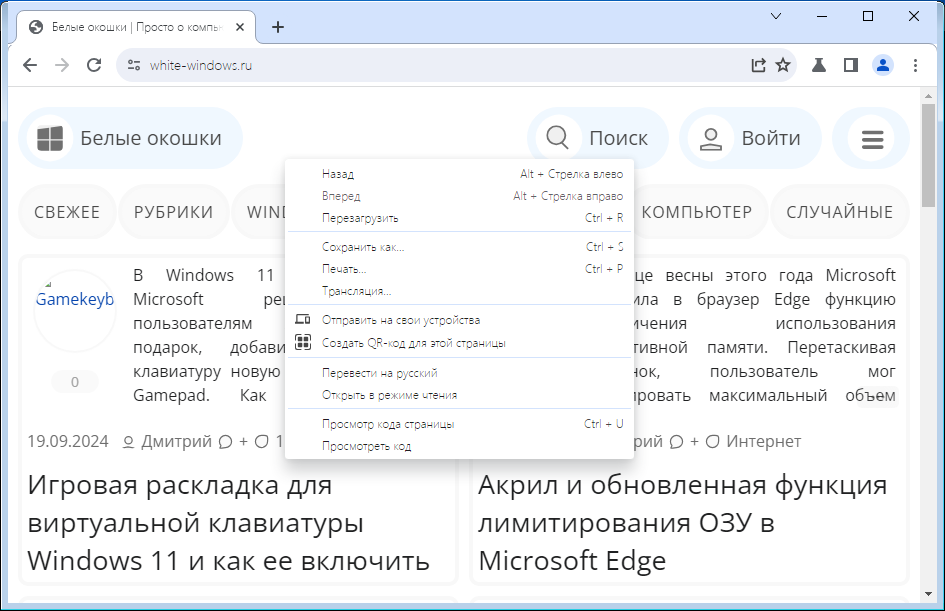Open article Игровая раскладка для виртуальной клавиатуры
945x611 pixels.
(x=228, y=522)
